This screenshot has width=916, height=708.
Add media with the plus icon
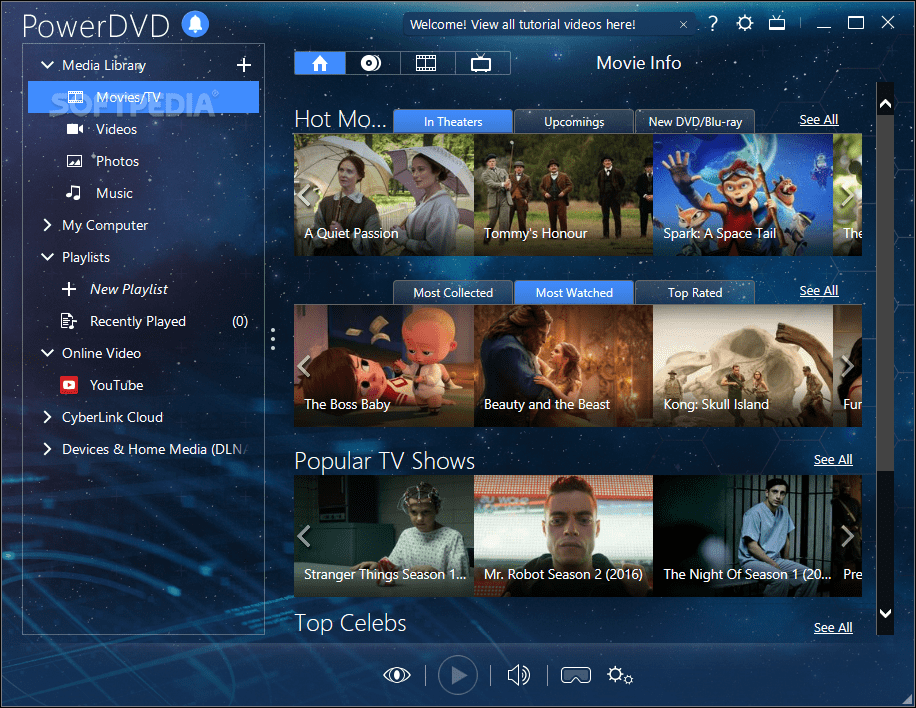pos(244,65)
